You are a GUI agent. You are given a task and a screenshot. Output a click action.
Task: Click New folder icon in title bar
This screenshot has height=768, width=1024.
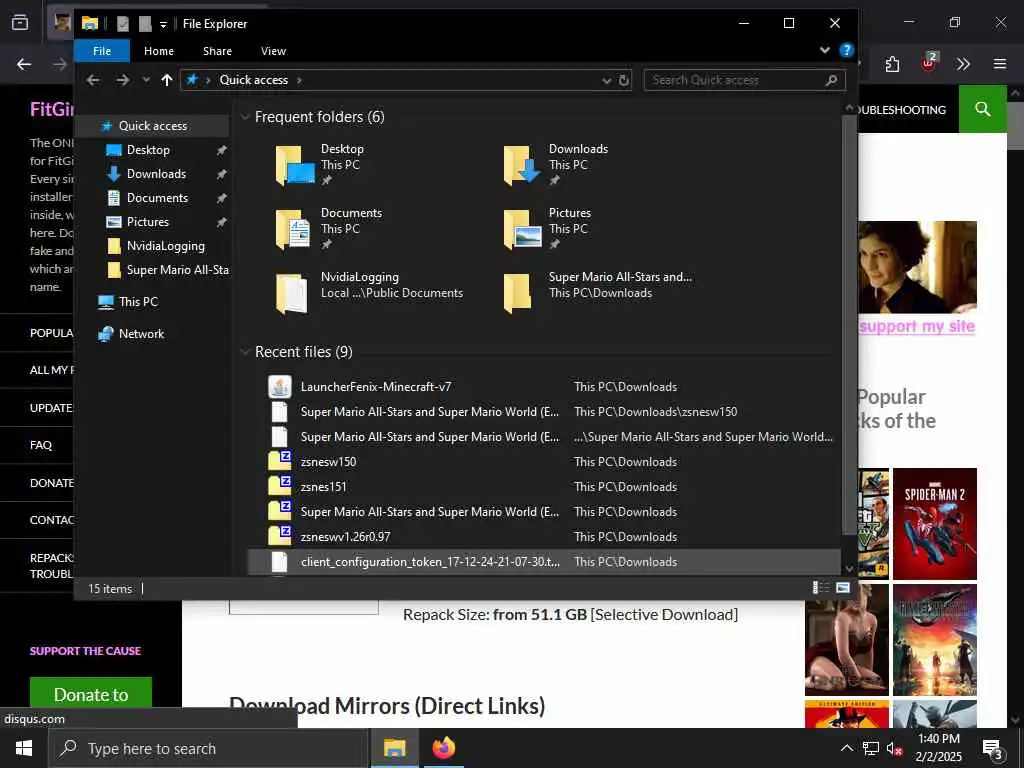[x=145, y=24]
